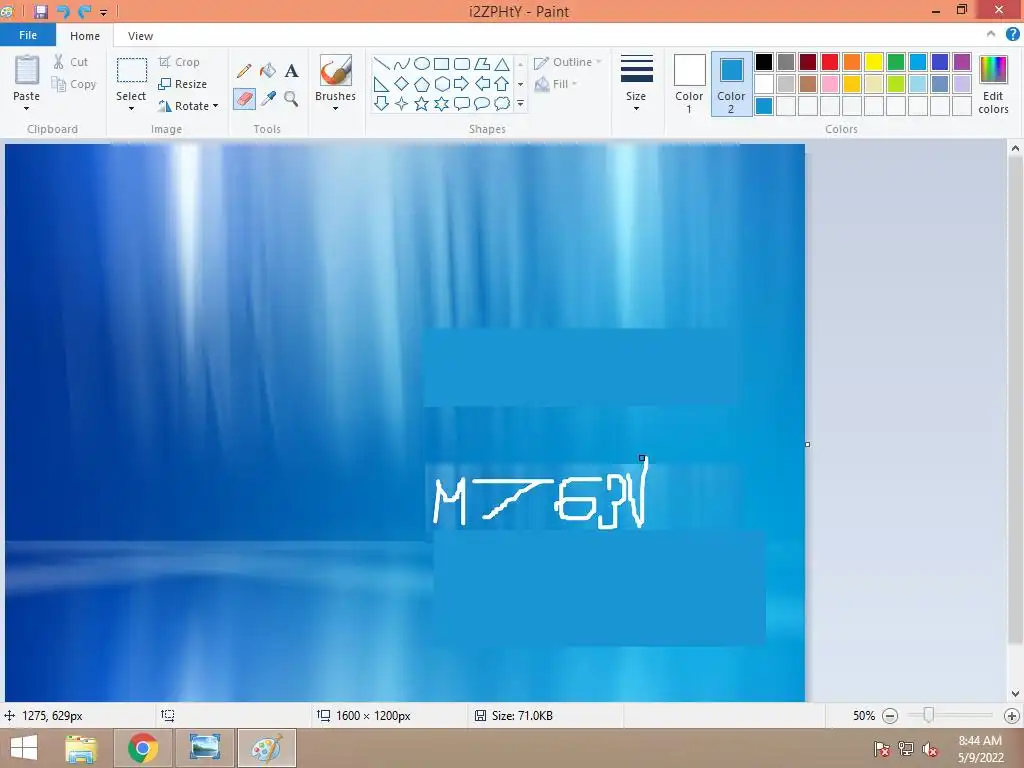Switch to the Home tab
This screenshot has height=768, width=1024.
[x=85, y=36]
